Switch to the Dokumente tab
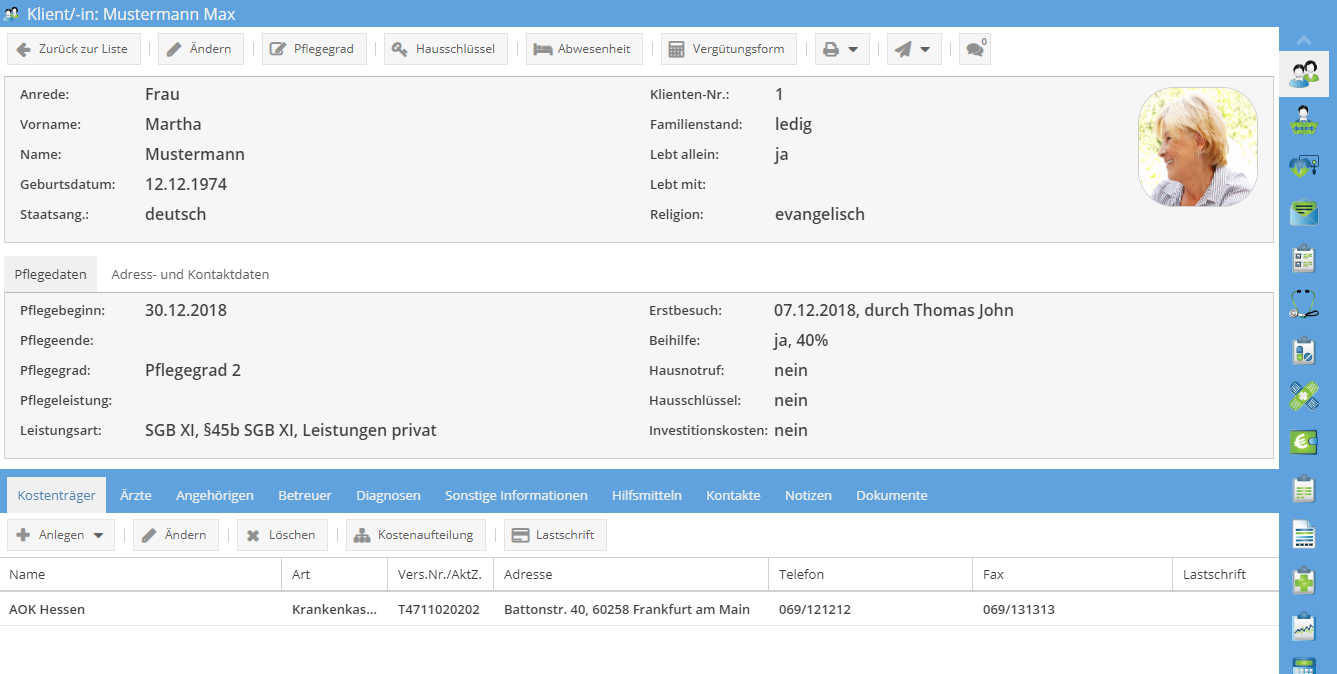Screen dimensions: 1337x674 pos(892,495)
